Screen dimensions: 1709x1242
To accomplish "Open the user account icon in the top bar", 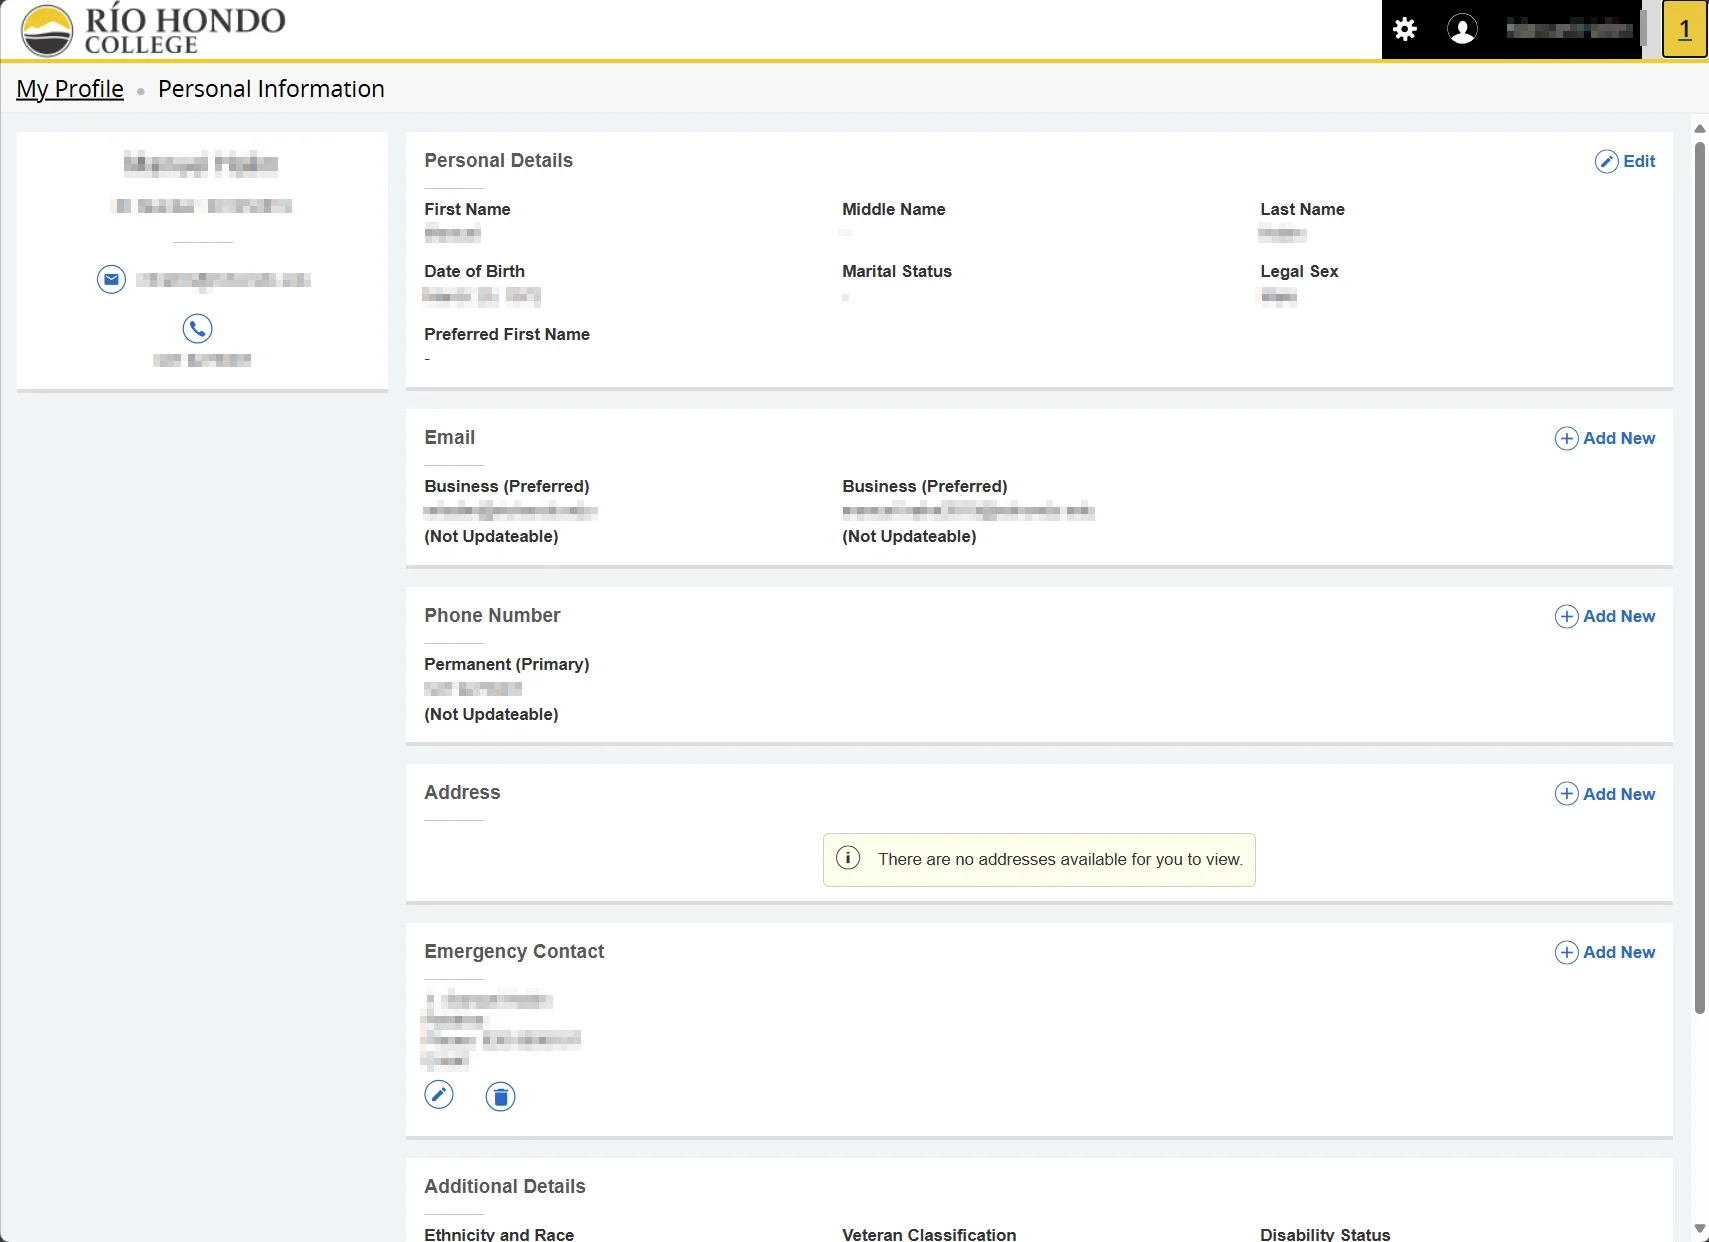I will point(1461,29).
